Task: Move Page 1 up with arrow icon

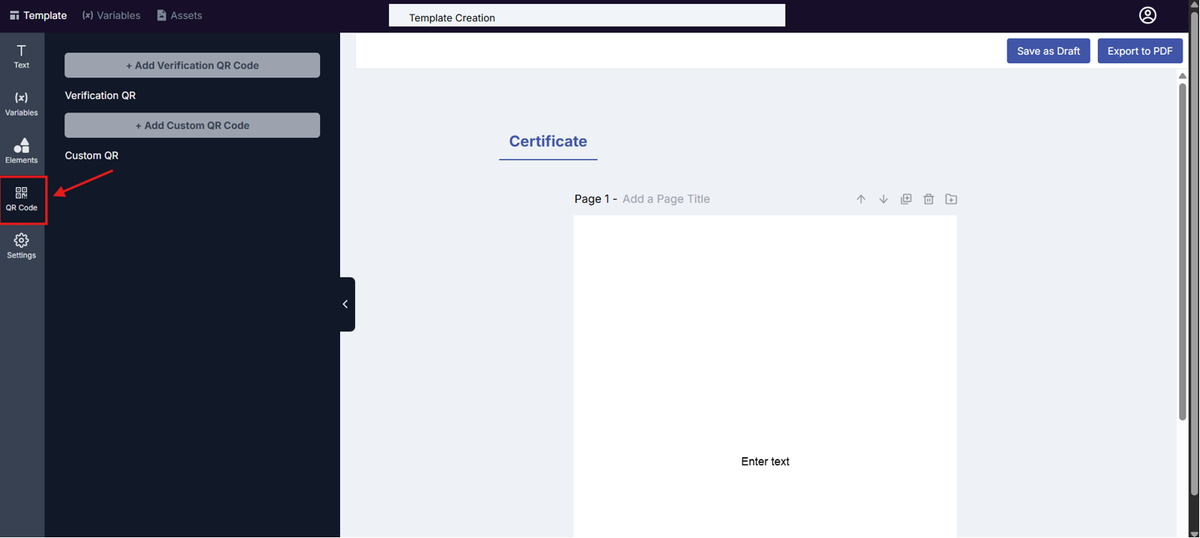Action: pos(861,199)
